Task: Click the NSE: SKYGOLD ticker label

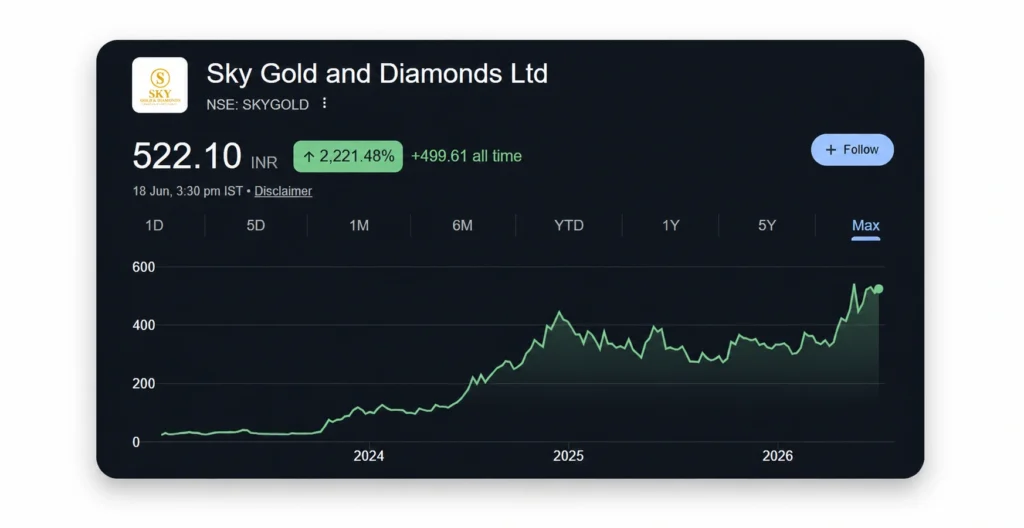Action: point(257,105)
